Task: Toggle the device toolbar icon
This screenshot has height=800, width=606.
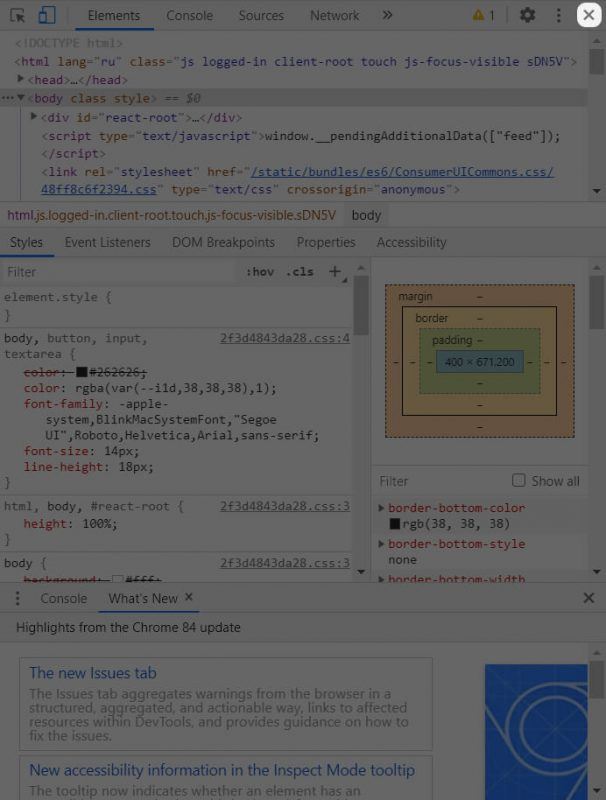Action: click(x=47, y=15)
